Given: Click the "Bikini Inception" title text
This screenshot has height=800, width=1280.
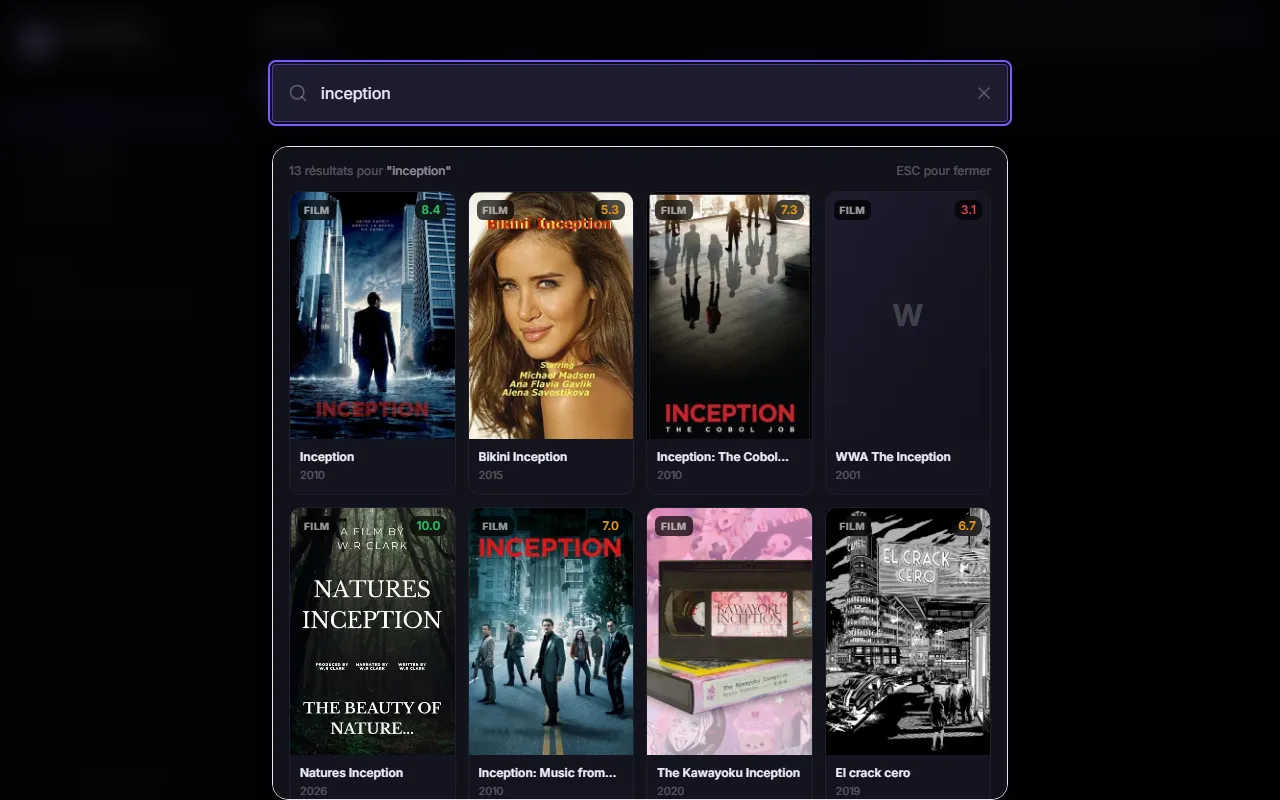Looking at the screenshot, I should [x=523, y=457].
